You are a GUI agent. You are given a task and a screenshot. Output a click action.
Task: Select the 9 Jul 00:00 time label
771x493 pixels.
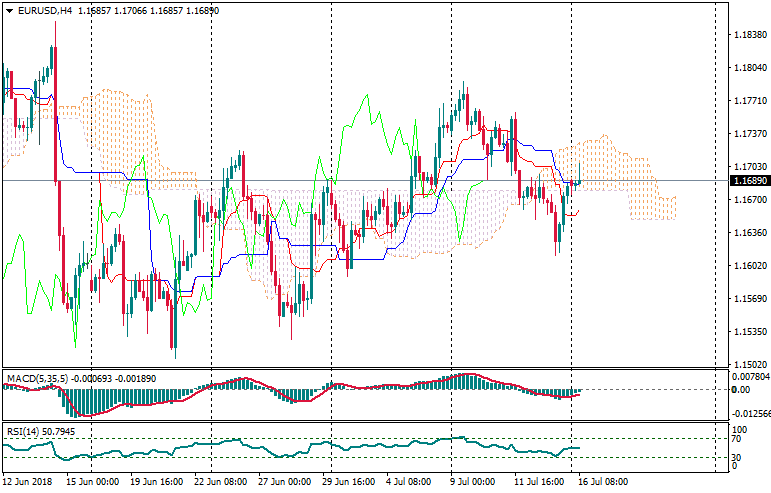click(472, 482)
